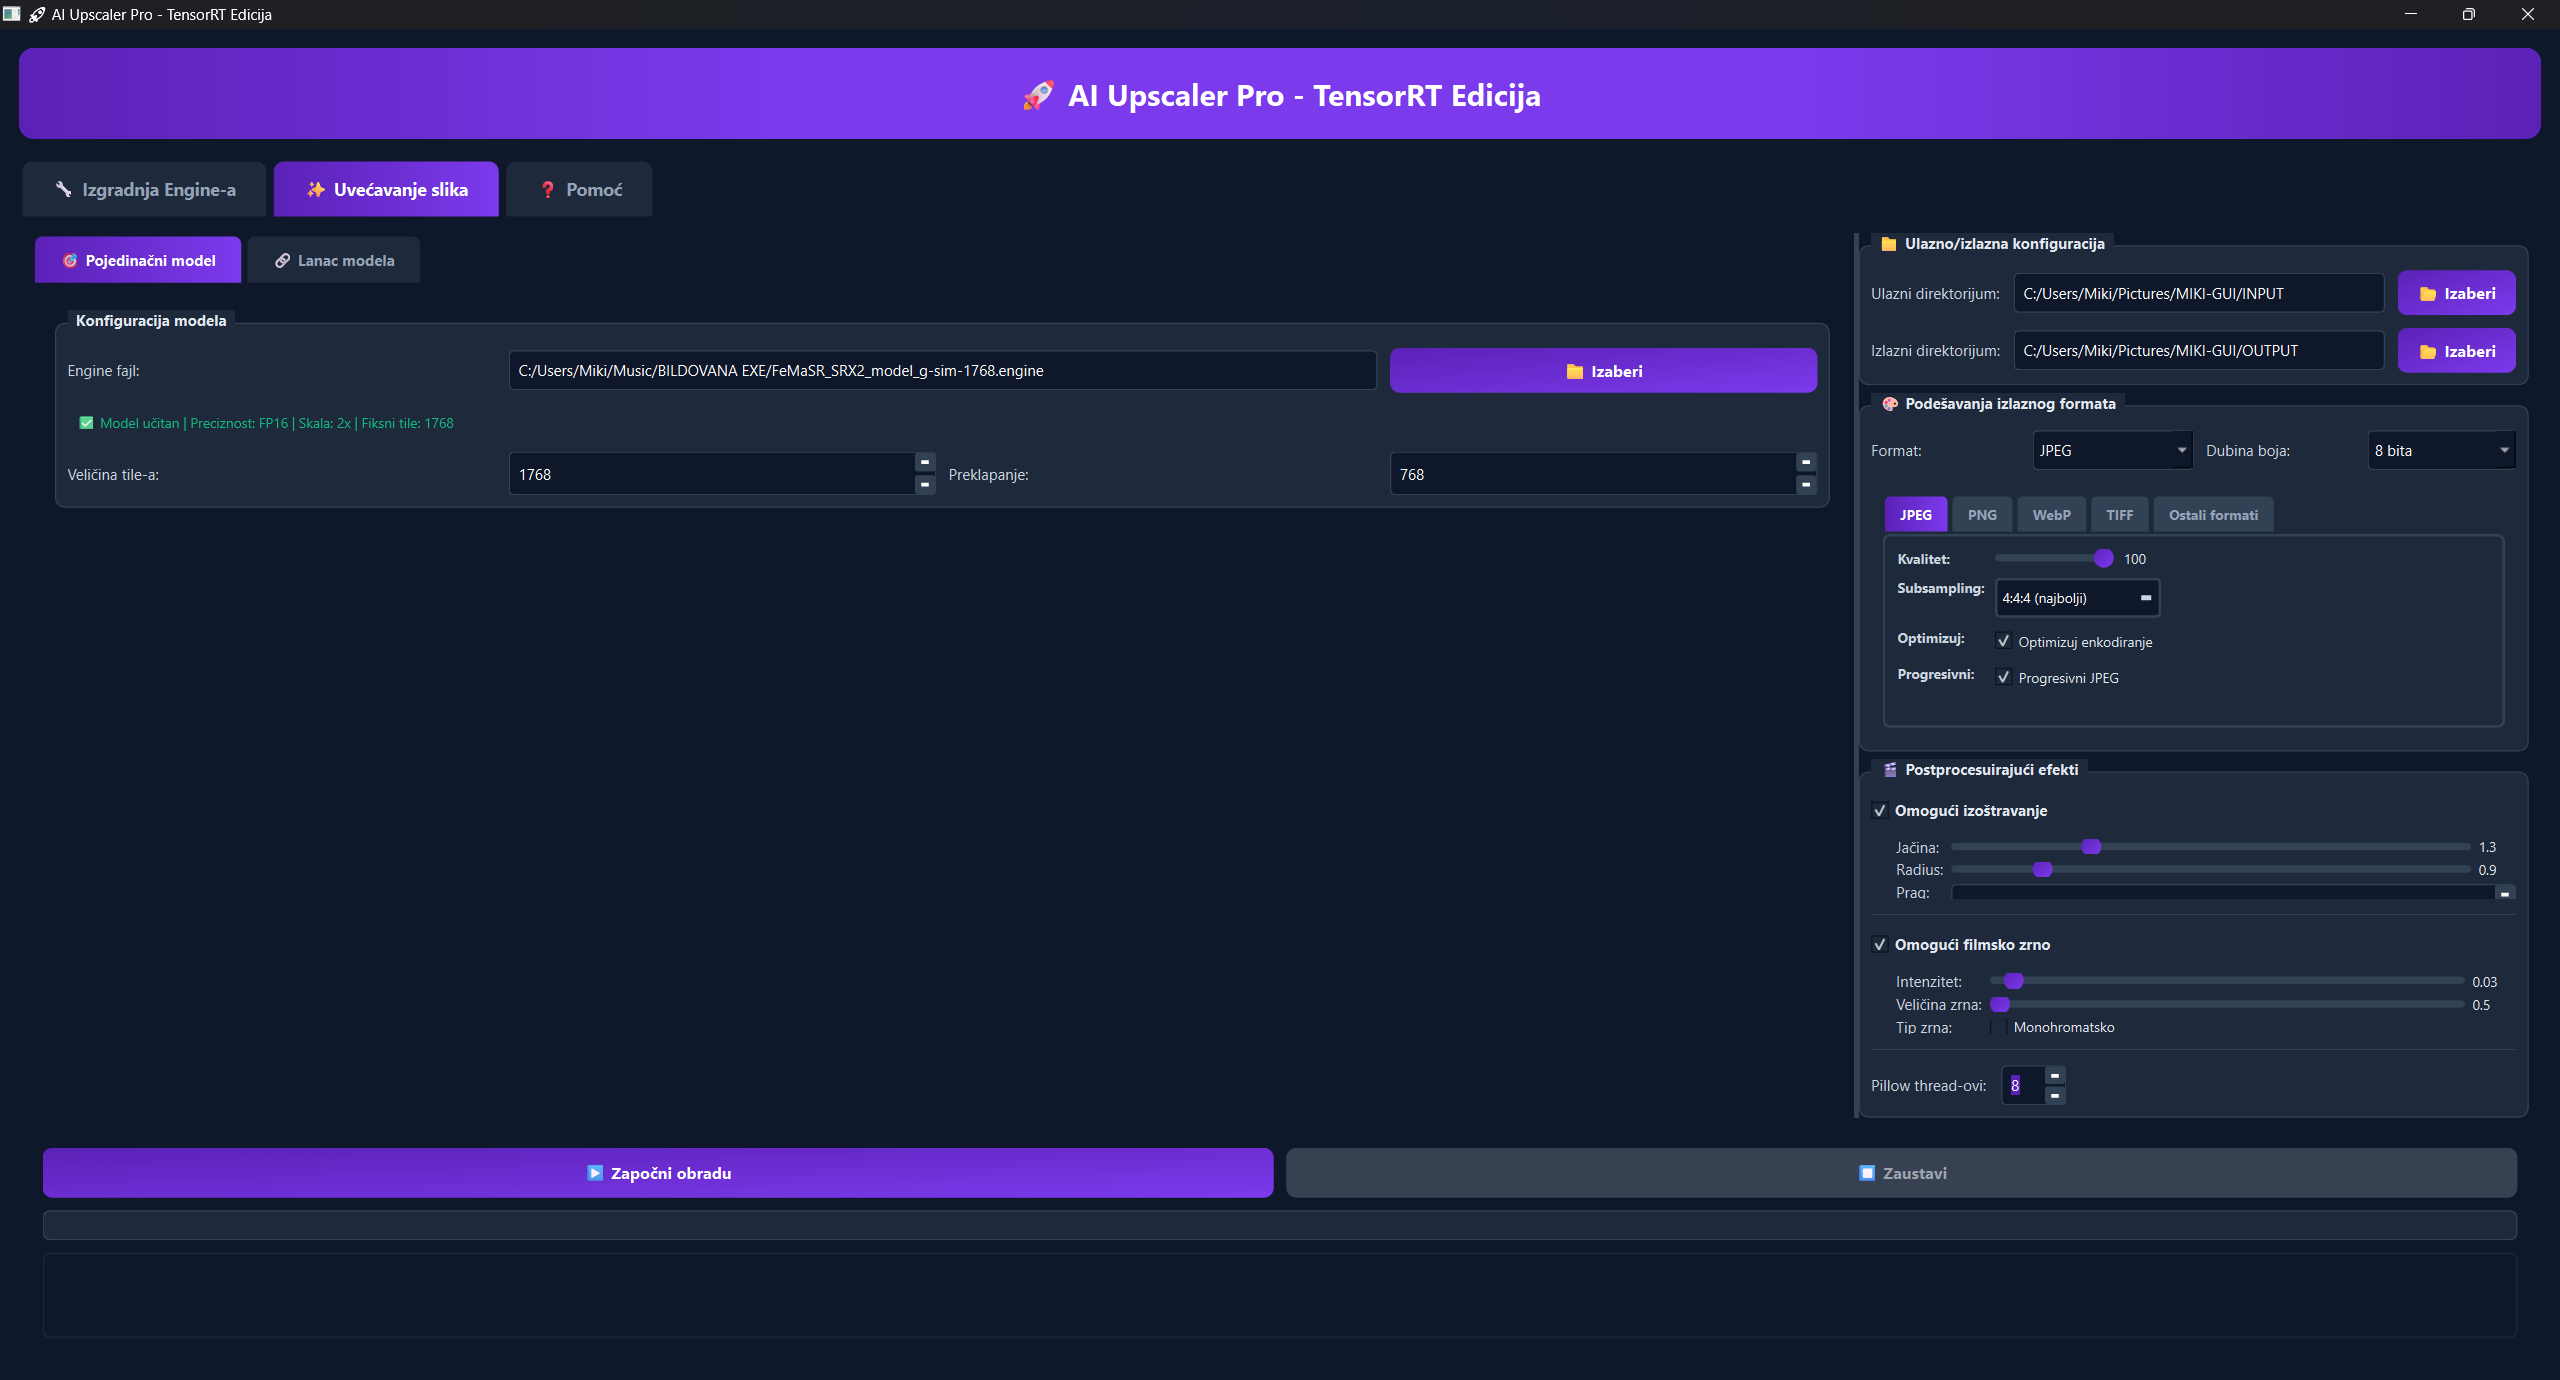
Task: Click the Pillow thread-ovi value field
Action: tap(2023, 1085)
